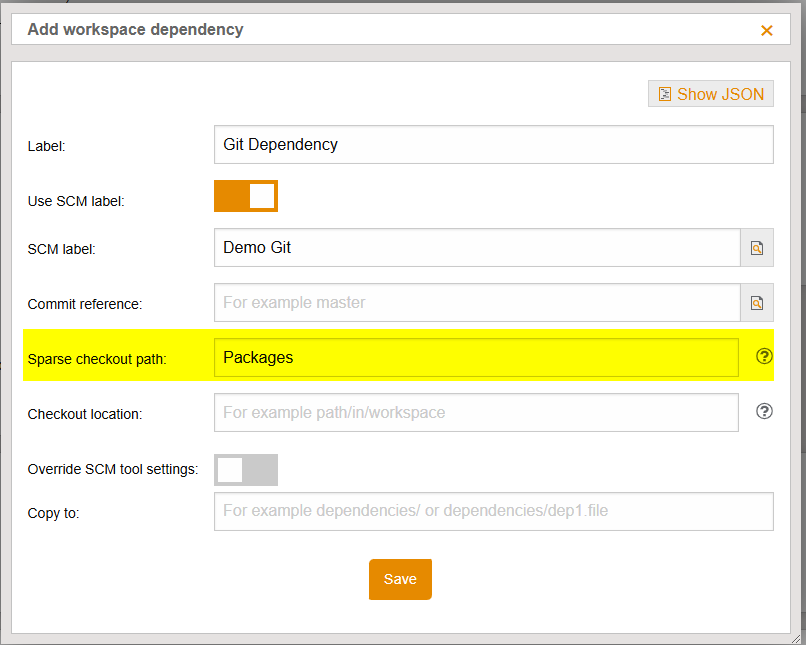
Task: Click the Show JSON button
Action: [x=711, y=93]
